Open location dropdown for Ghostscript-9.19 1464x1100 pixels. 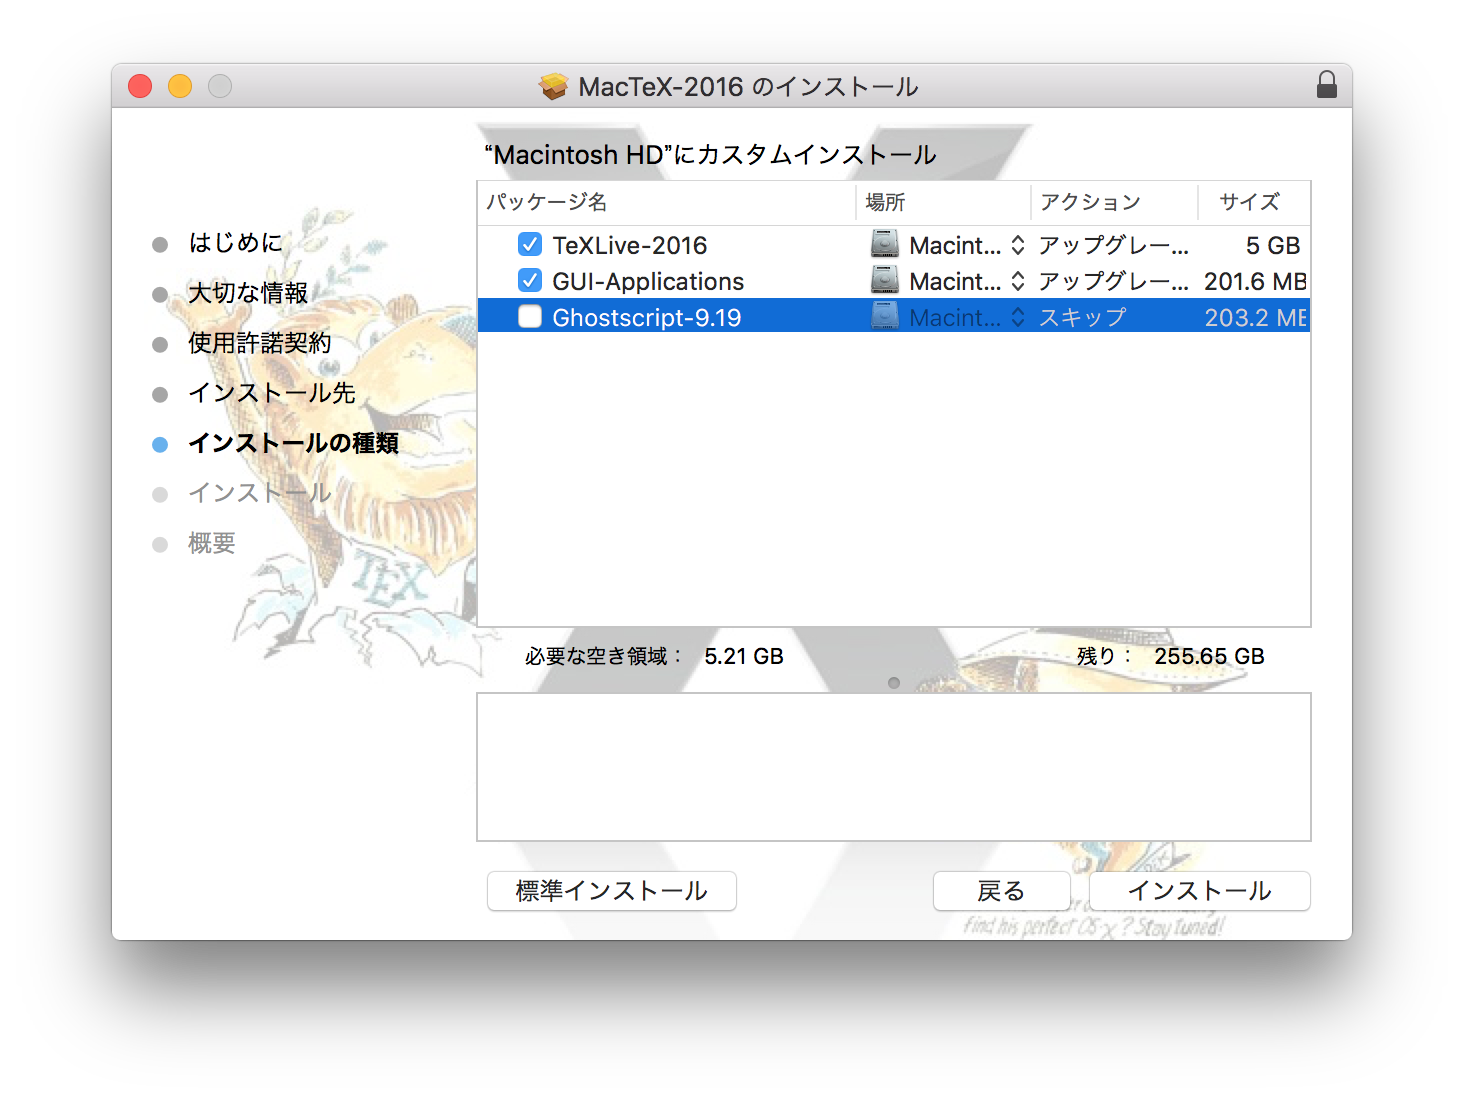pos(1018,317)
